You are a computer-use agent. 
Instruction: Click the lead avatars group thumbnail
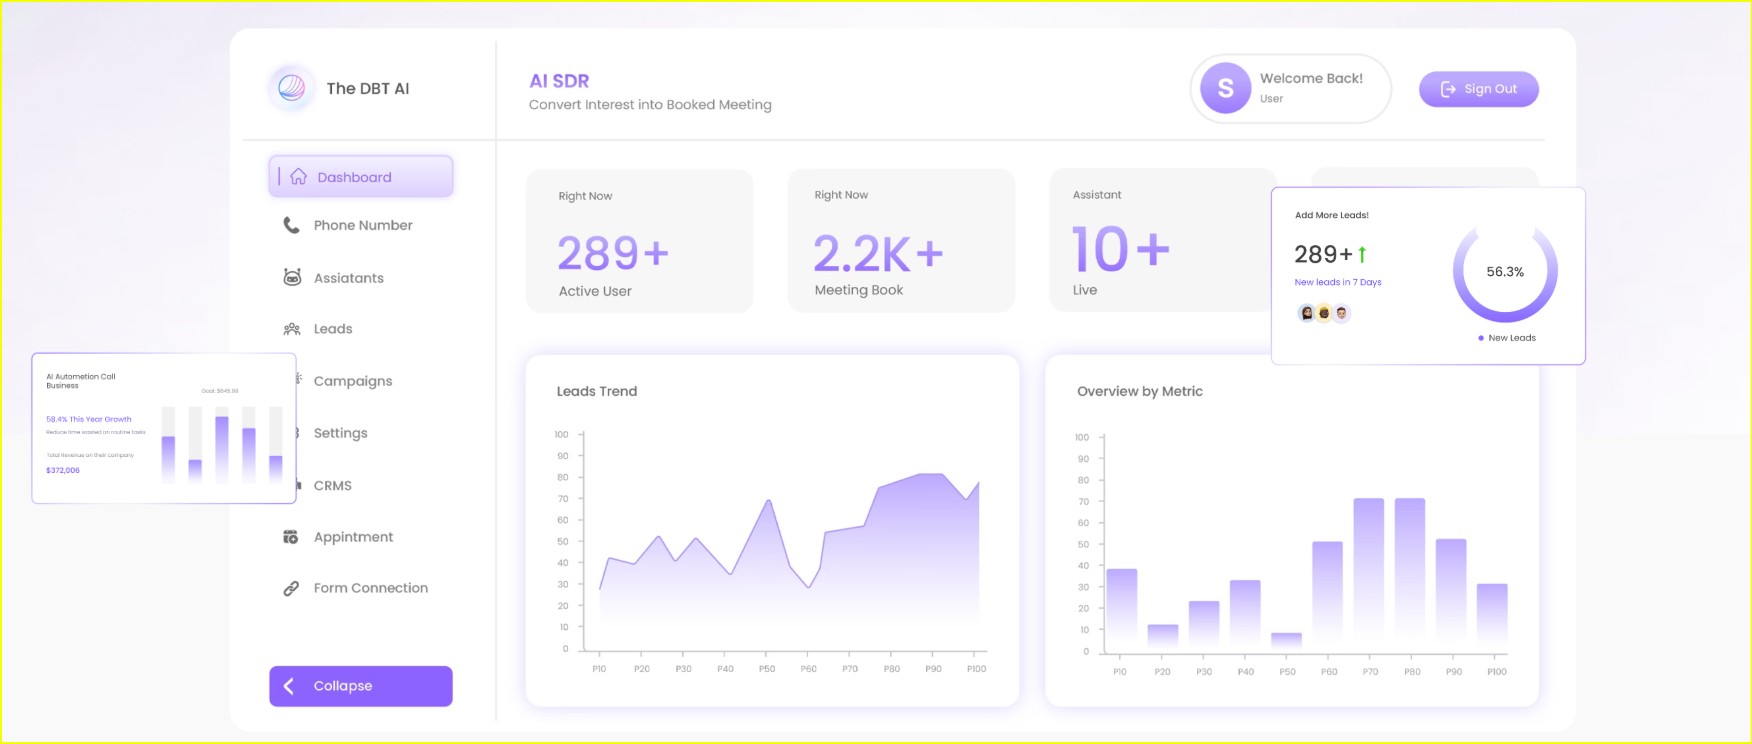1324,313
